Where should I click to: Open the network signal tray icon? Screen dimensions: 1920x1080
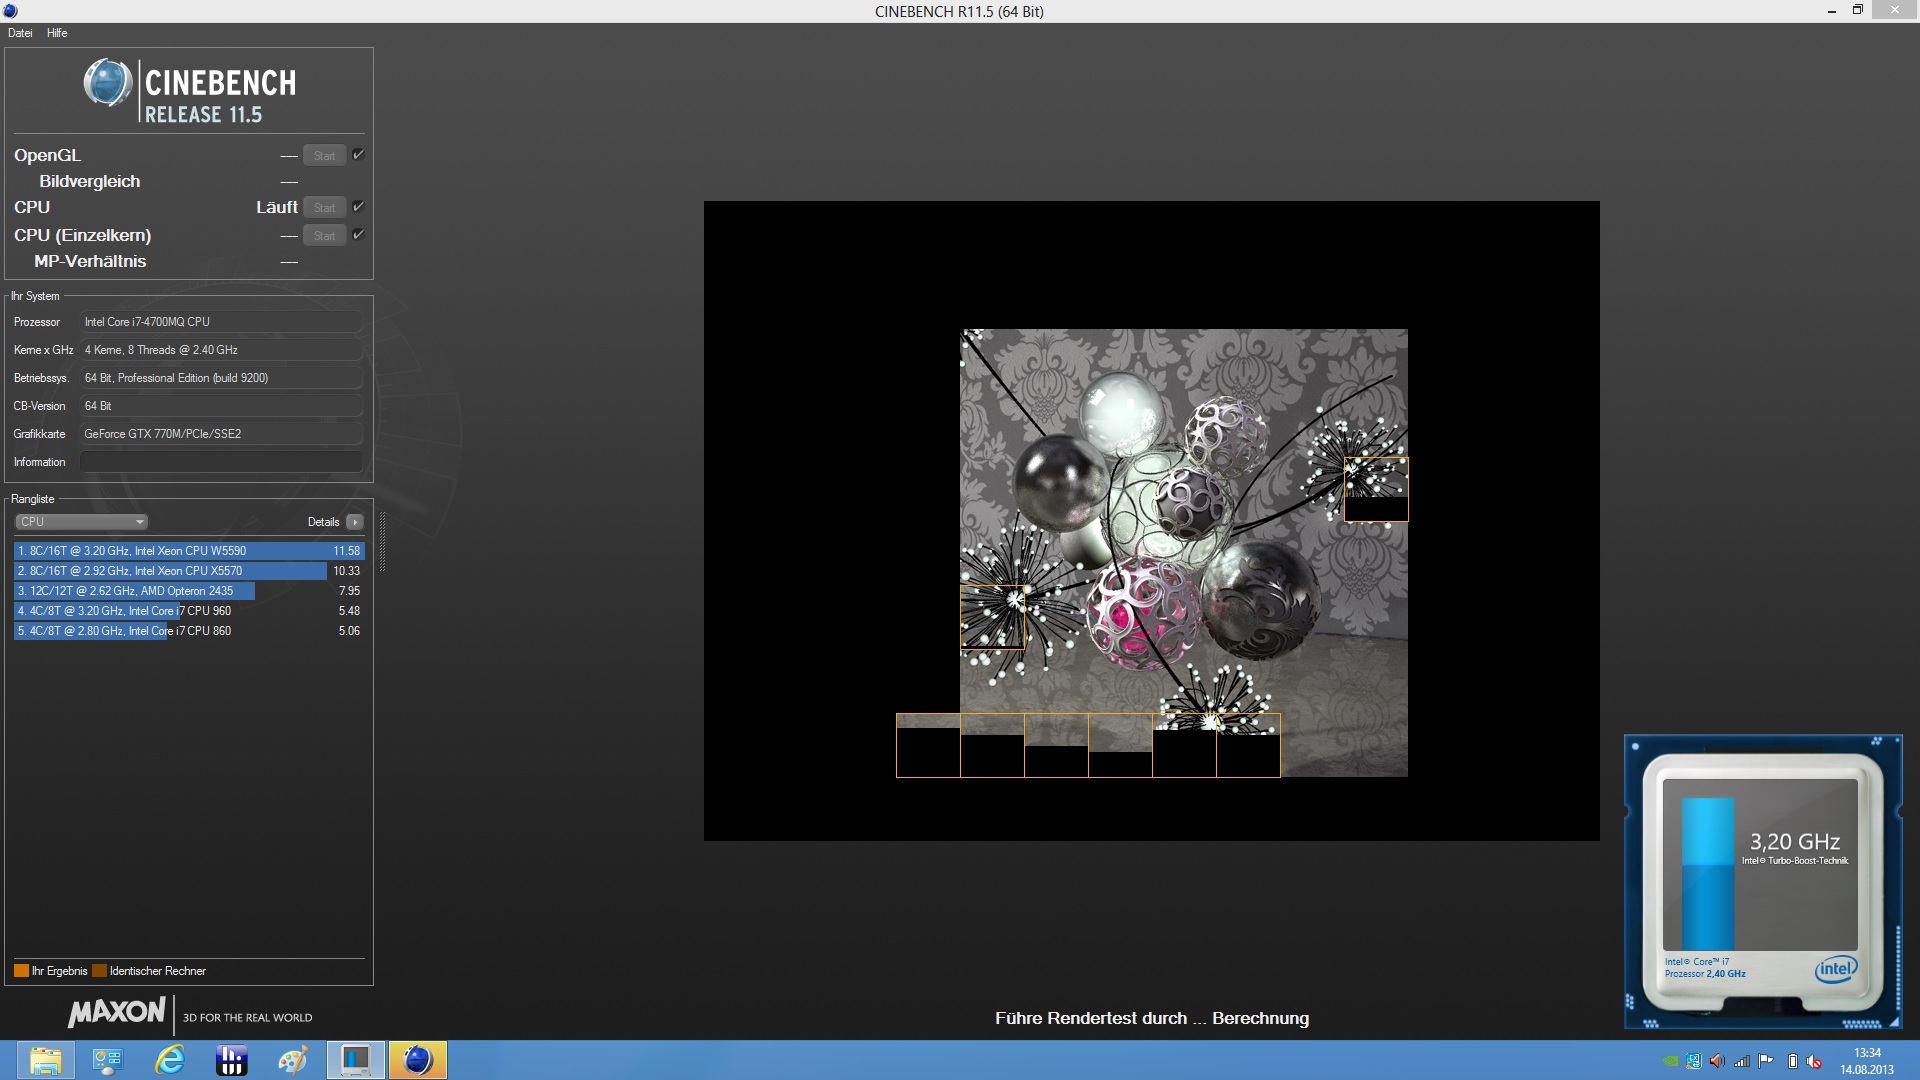(1741, 1061)
